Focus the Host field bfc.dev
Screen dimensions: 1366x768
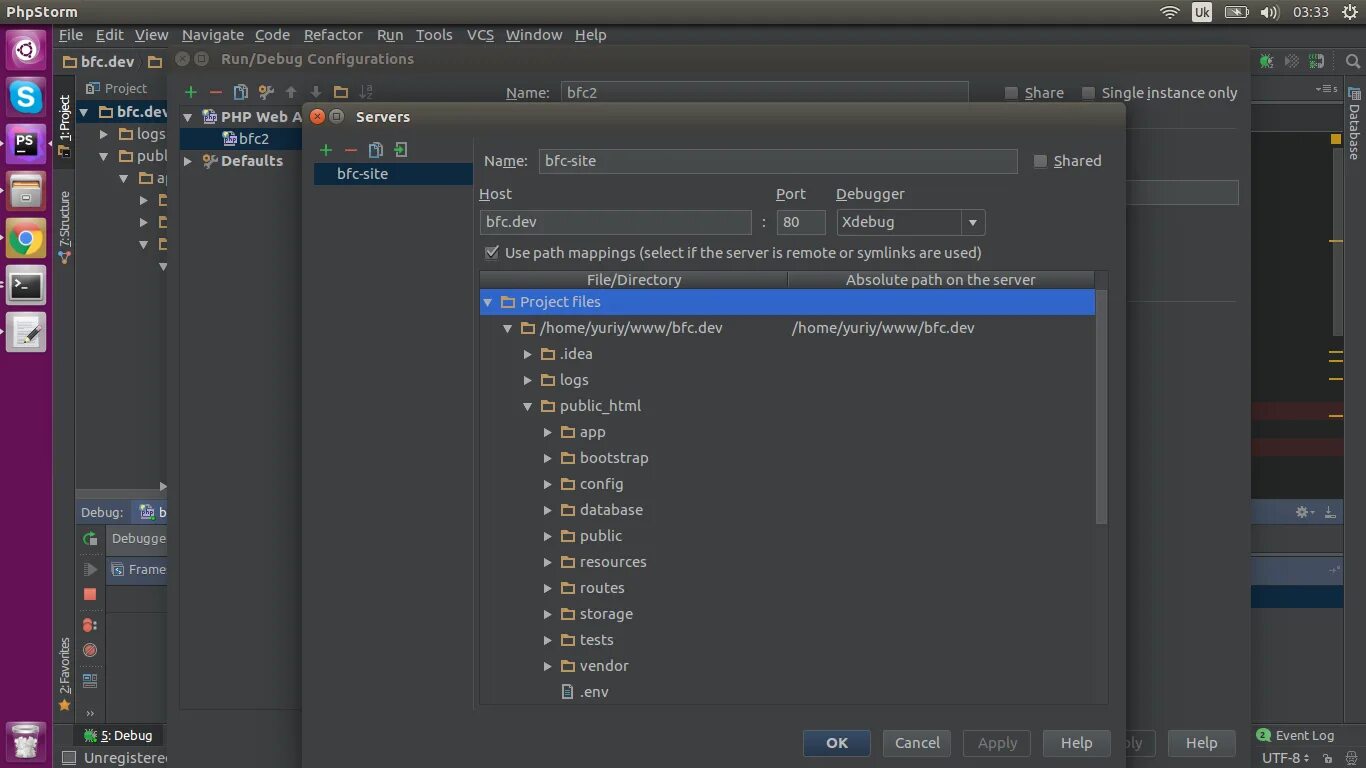pyautogui.click(x=615, y=222)
